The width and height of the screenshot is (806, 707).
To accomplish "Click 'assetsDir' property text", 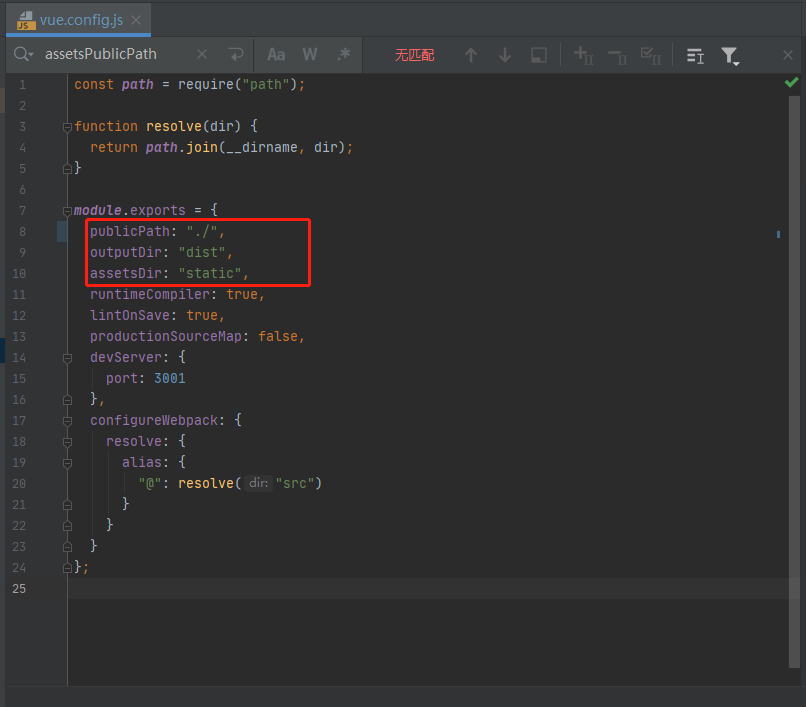I will 125,274.
